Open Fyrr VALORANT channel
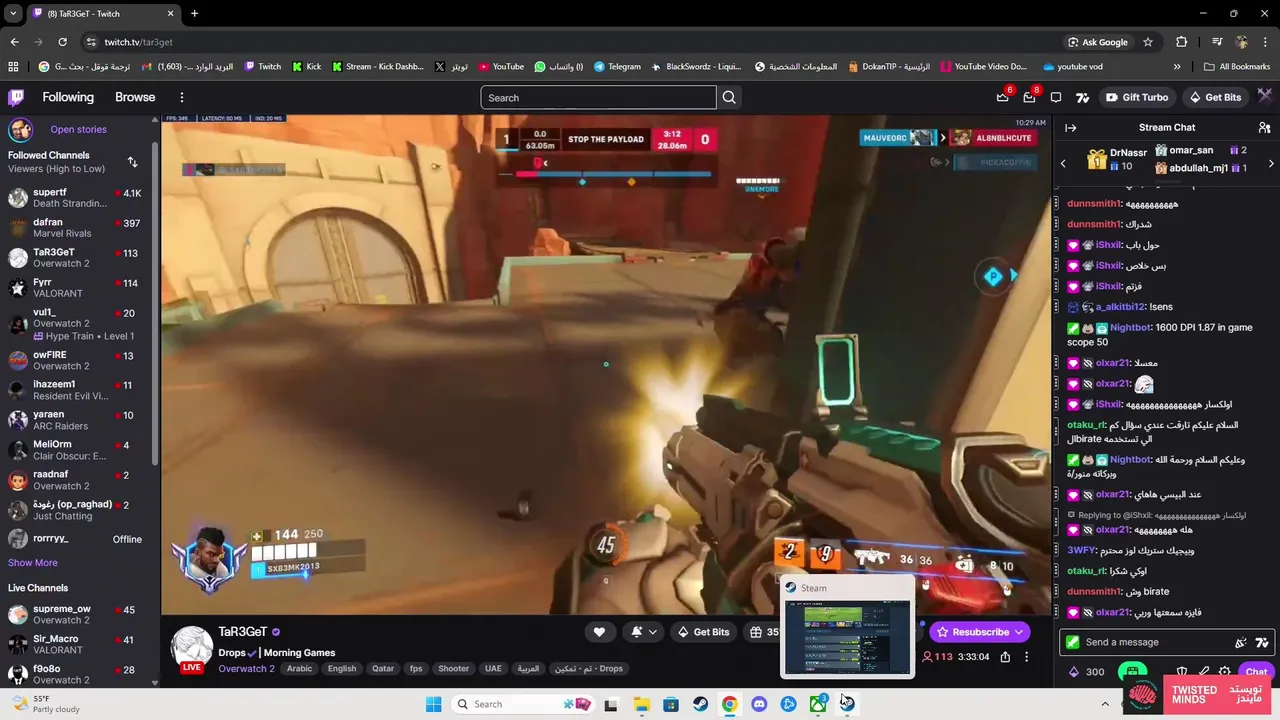This screenshot has height=720, width=1280. tap(76, 287)
